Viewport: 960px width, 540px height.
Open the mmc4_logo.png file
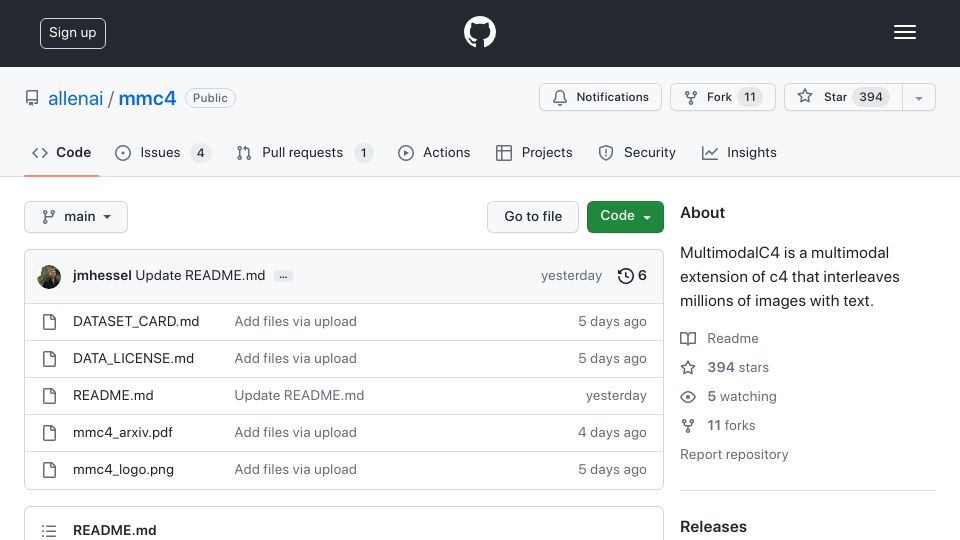(x=123, y=470)
